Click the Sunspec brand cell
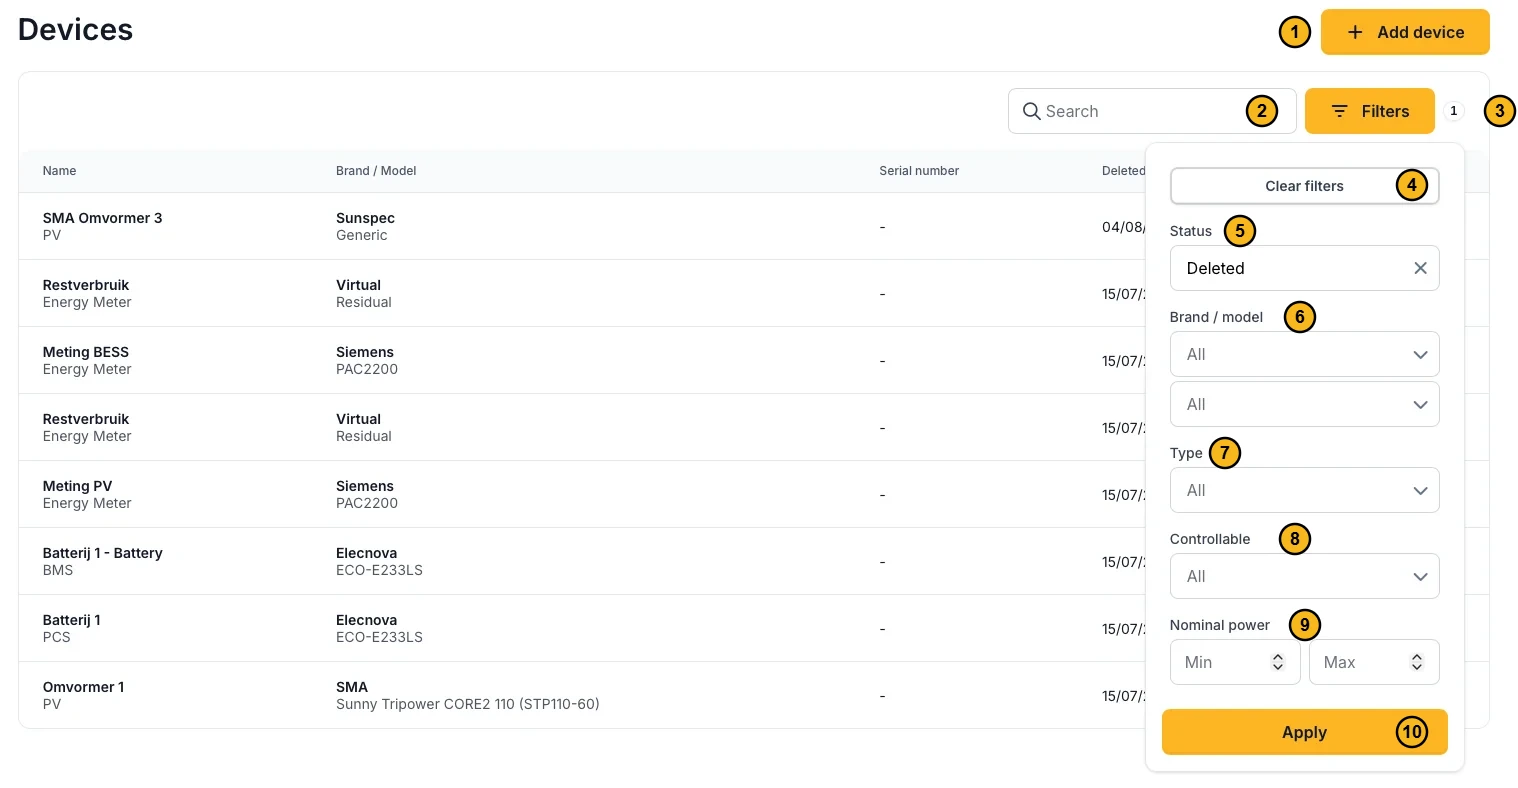 365,218
